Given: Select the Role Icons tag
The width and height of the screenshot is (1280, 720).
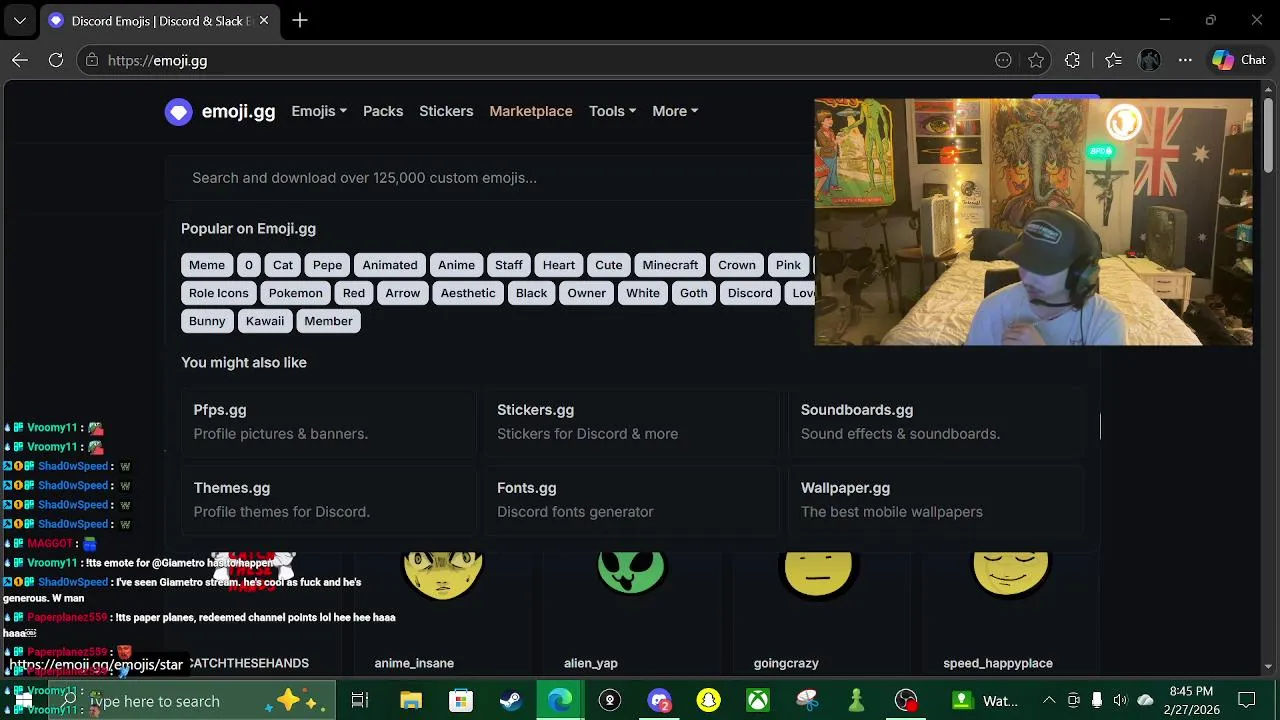Looking at the screenshot, I should pos(218,293).
